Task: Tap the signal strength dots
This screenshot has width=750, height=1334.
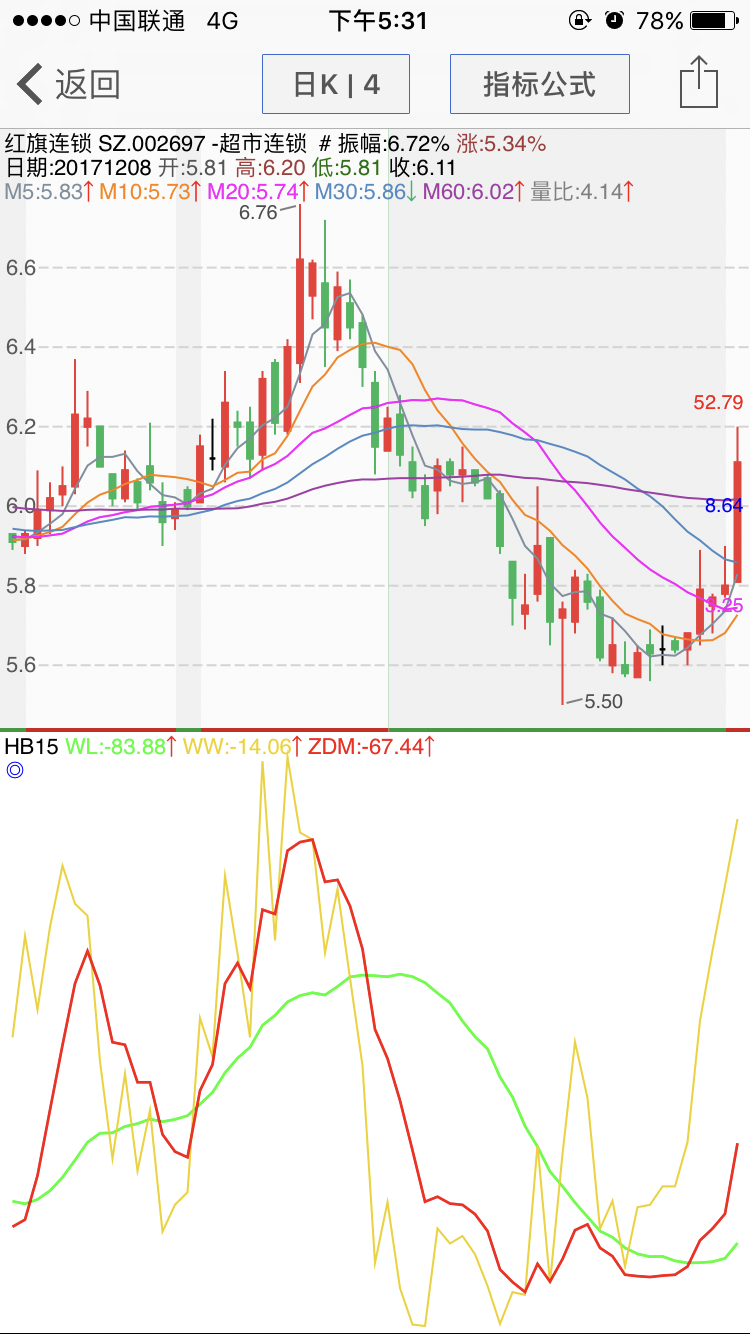Action: [x=46, y=21]
